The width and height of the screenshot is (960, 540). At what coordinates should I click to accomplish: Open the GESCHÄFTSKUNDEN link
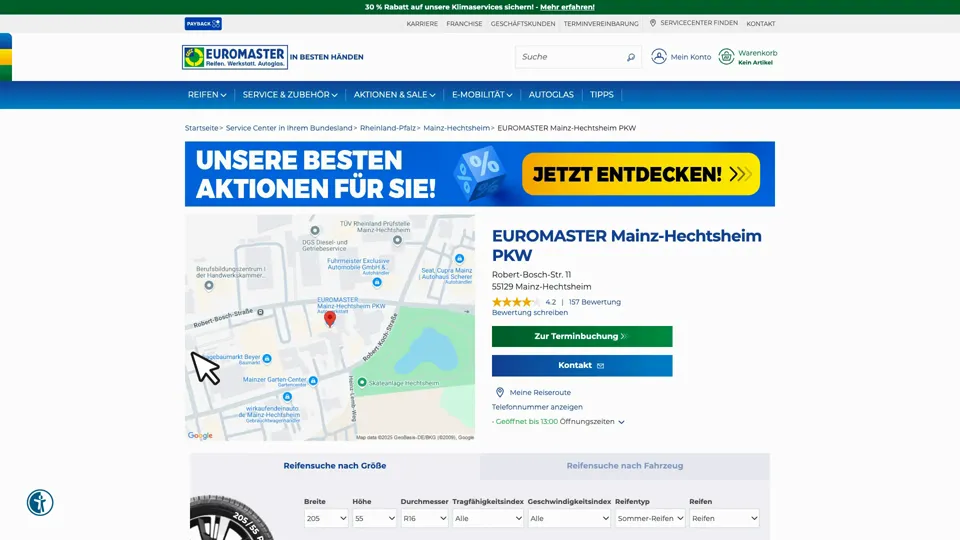pos(523,24)
